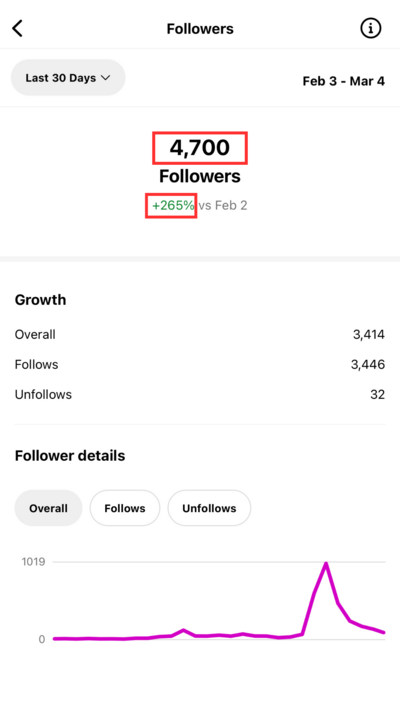Click the Growth section heading
Viewport: 400px width, 711px height.
click(40, 300)
